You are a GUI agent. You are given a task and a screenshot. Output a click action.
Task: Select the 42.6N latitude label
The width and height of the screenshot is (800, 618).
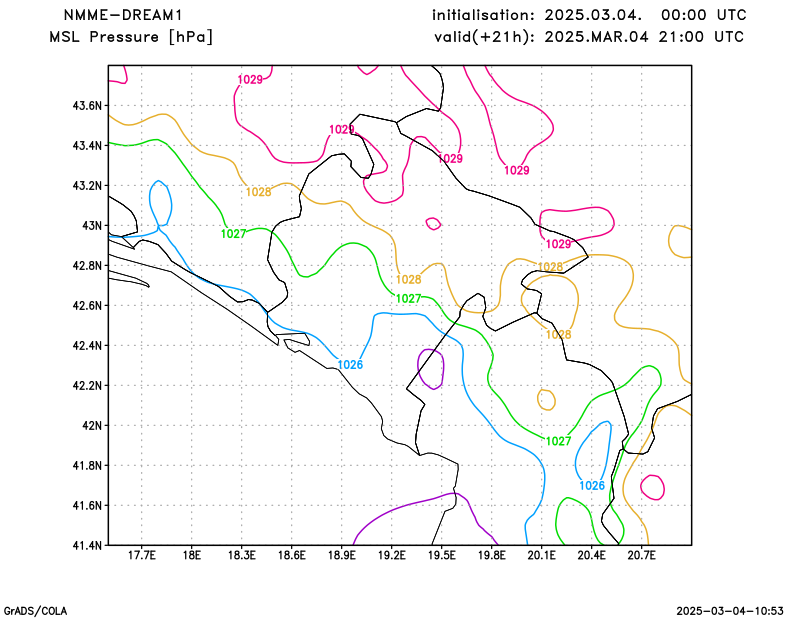87,305
